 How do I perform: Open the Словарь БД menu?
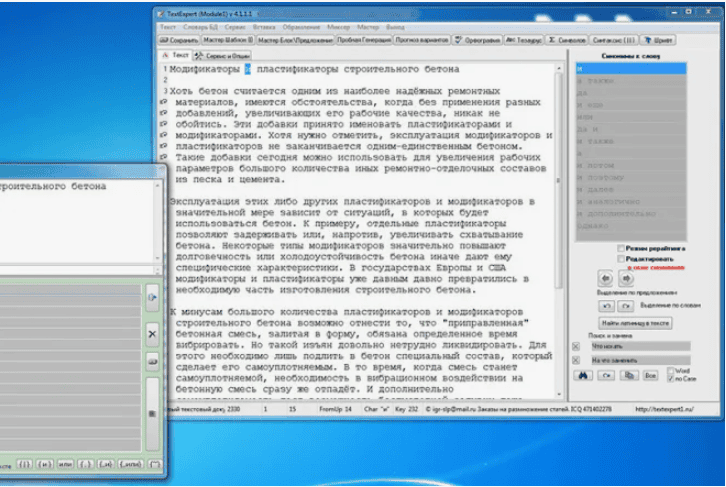coord(200,27)
